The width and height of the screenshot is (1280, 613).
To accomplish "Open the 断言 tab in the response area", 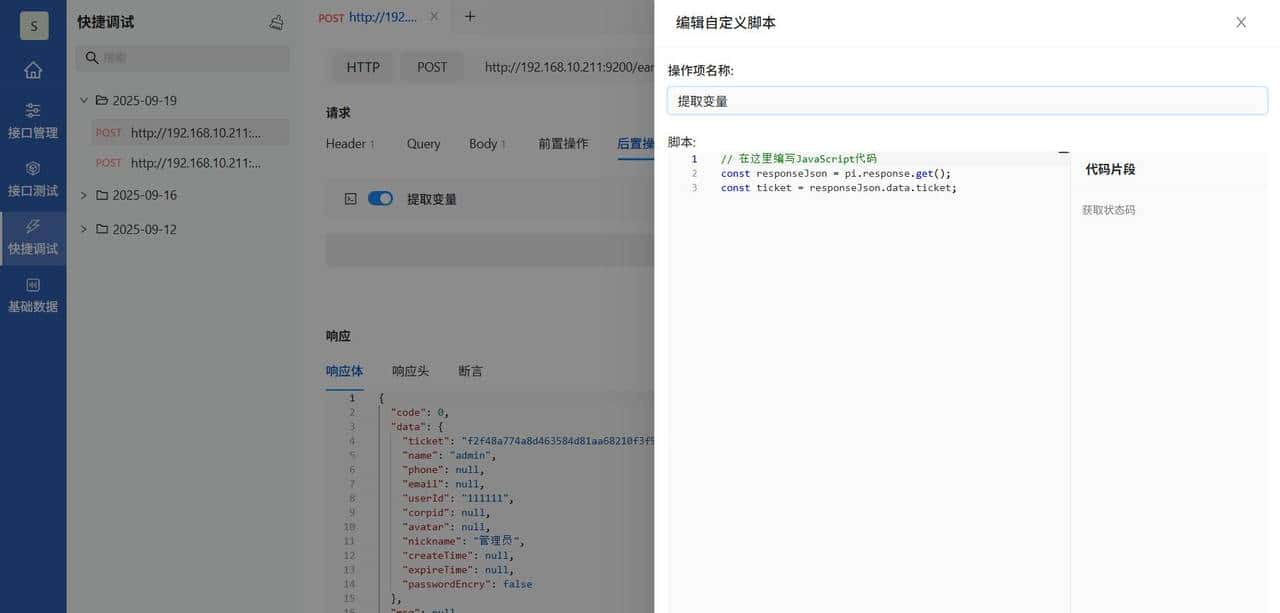I will [470, 370].
